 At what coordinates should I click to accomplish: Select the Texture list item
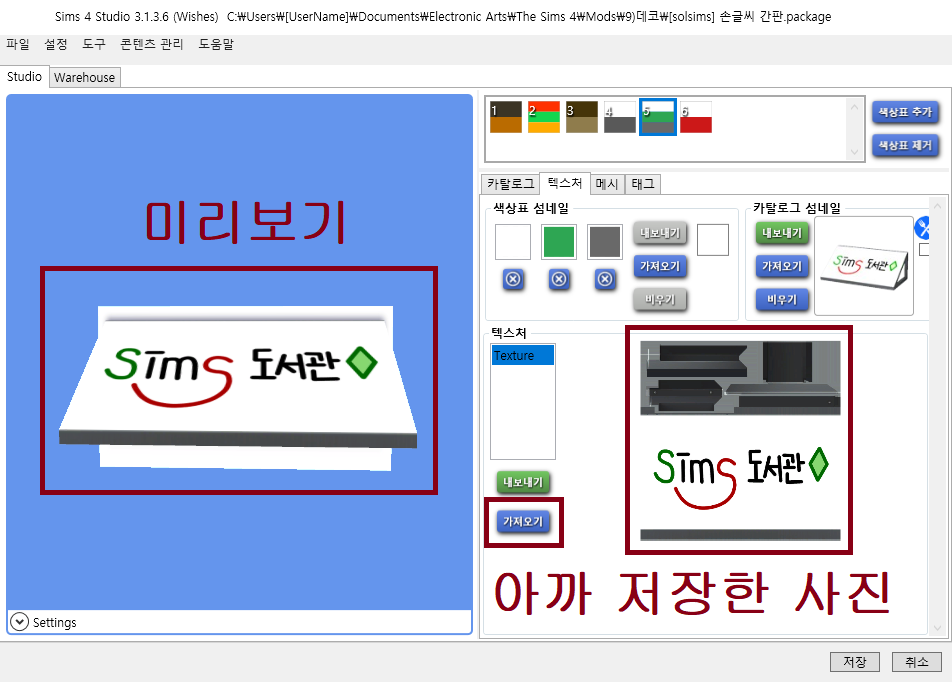click(x=523, y=355)
